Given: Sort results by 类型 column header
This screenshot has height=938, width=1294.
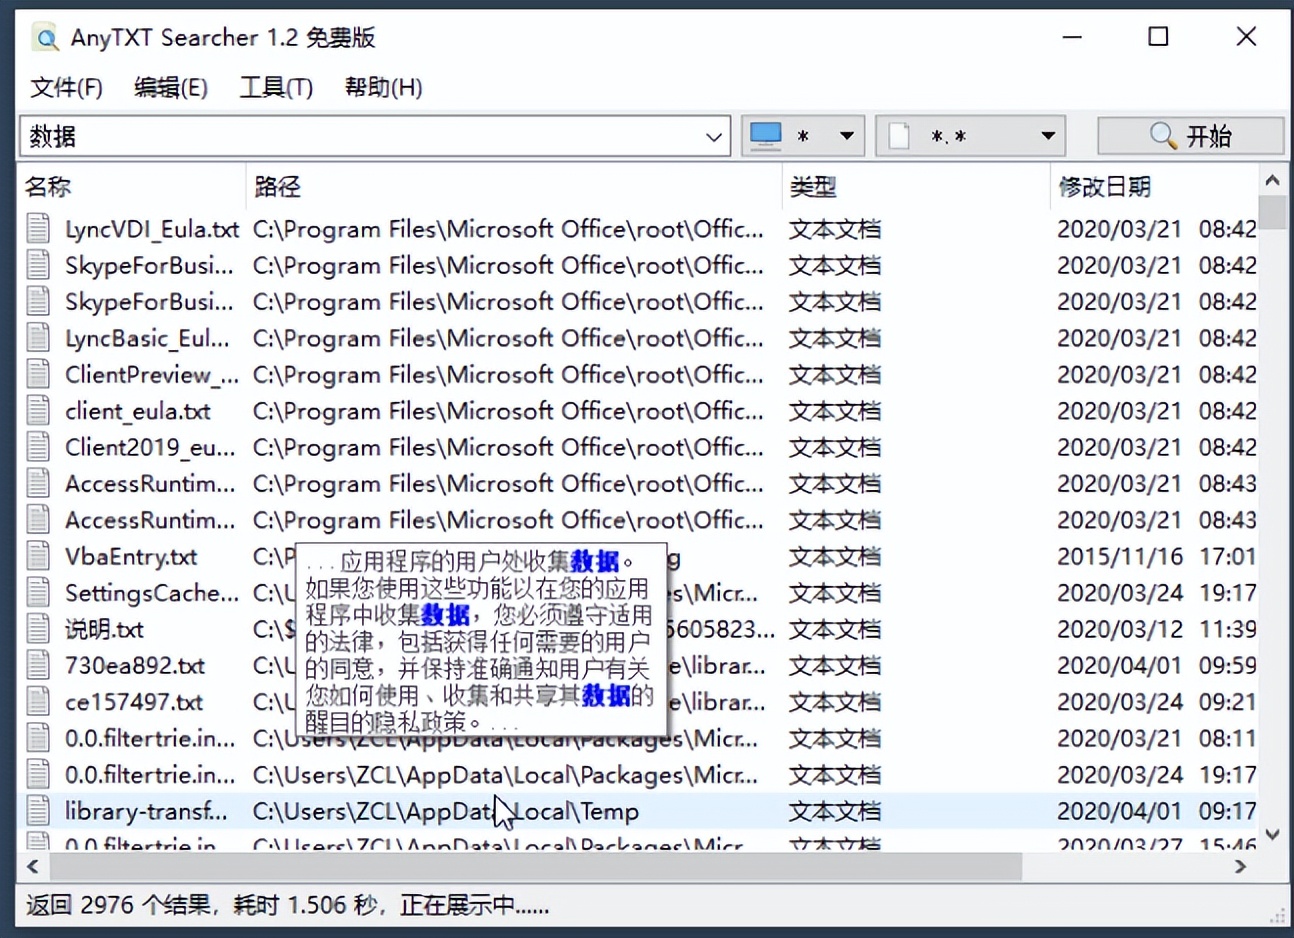Looking at the screenshot, I should coord(916,187).
